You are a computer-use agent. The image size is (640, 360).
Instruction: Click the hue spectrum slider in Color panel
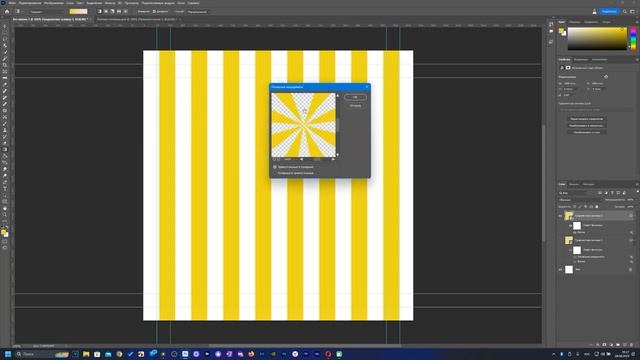633,39
